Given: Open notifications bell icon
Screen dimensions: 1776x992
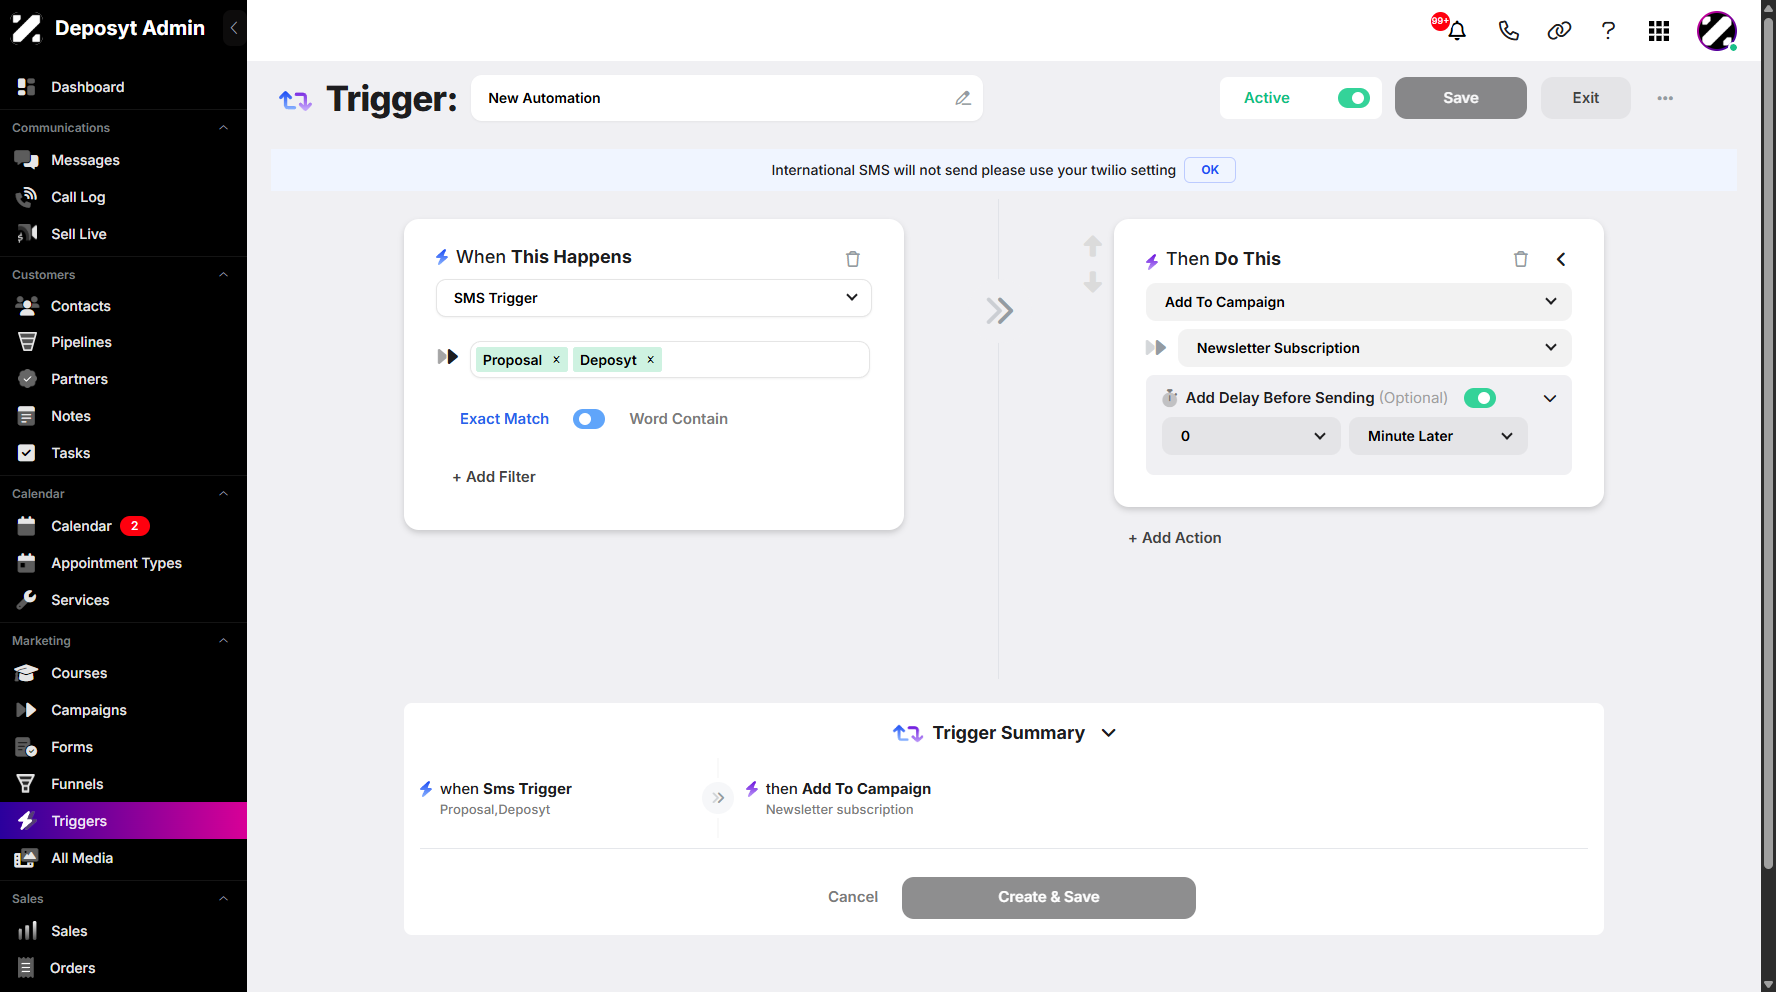Looking at the screenshot, I should 1457,31.
